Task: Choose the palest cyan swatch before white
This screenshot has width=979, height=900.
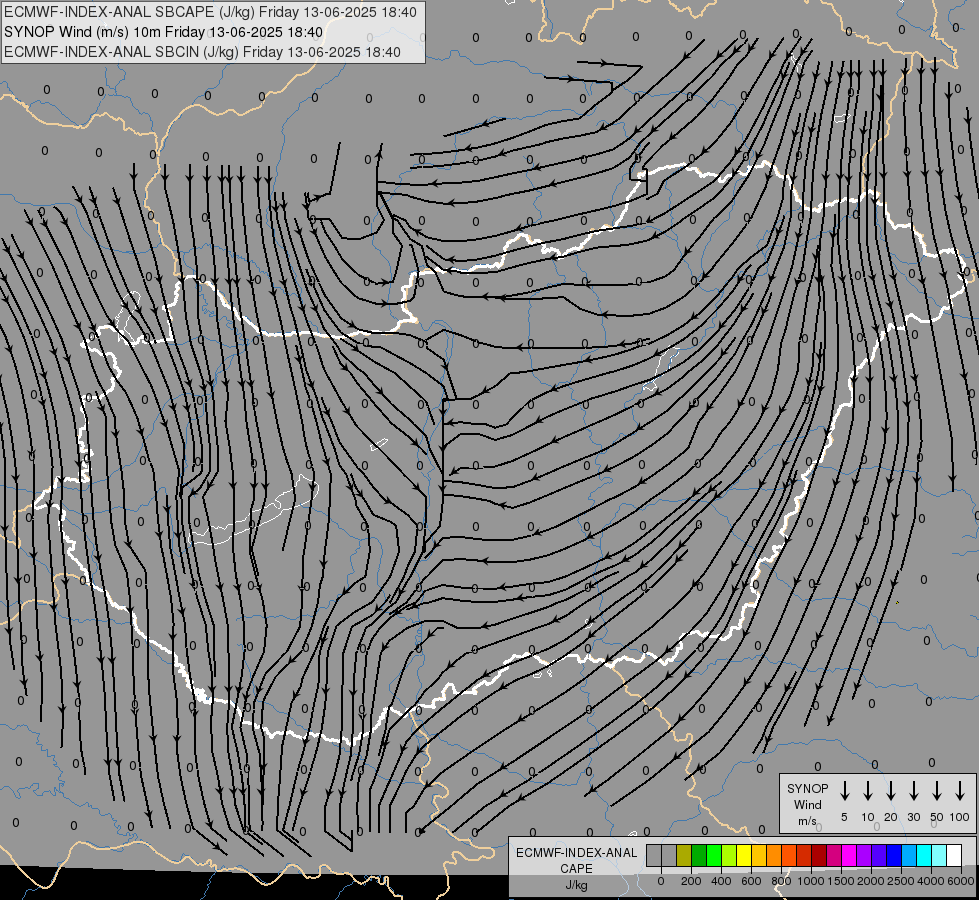Action: pos(940,856)
